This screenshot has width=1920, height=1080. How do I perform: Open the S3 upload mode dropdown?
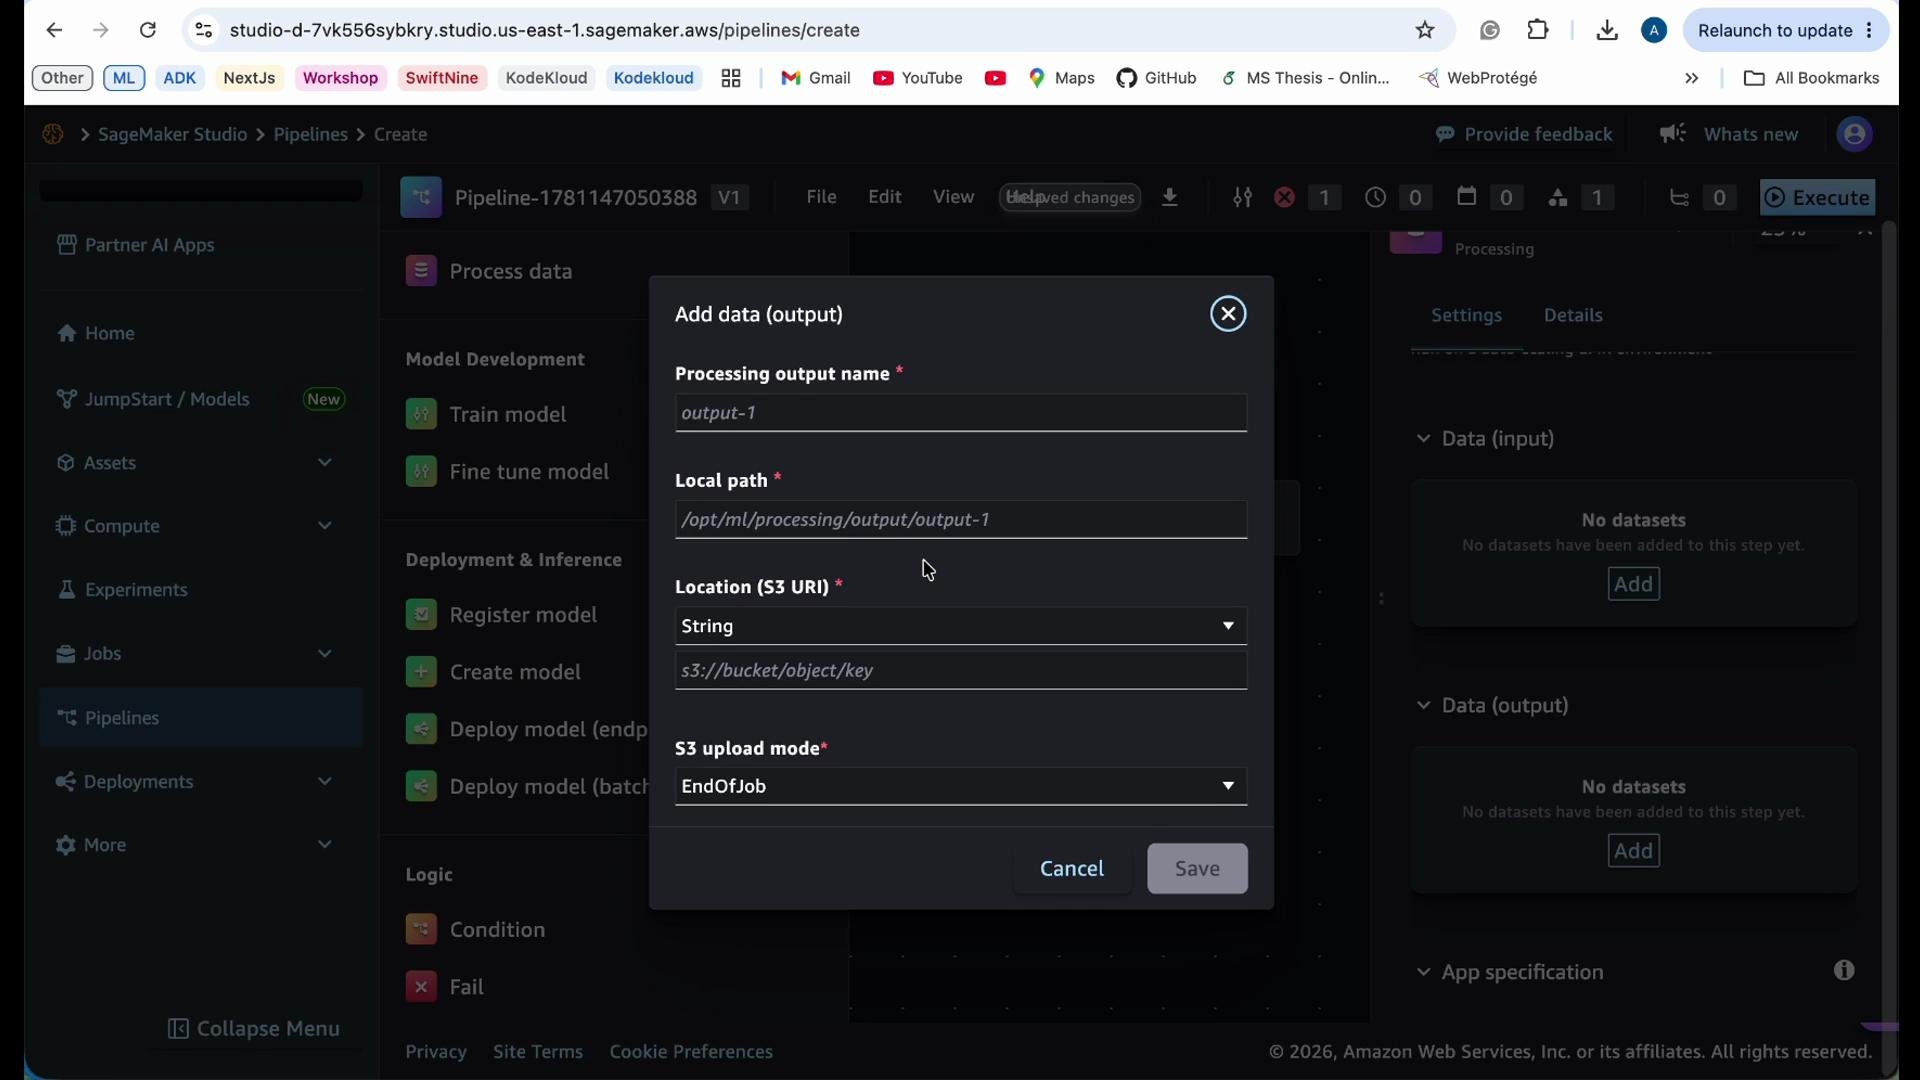pyautogui.click(x=961, y=786)
